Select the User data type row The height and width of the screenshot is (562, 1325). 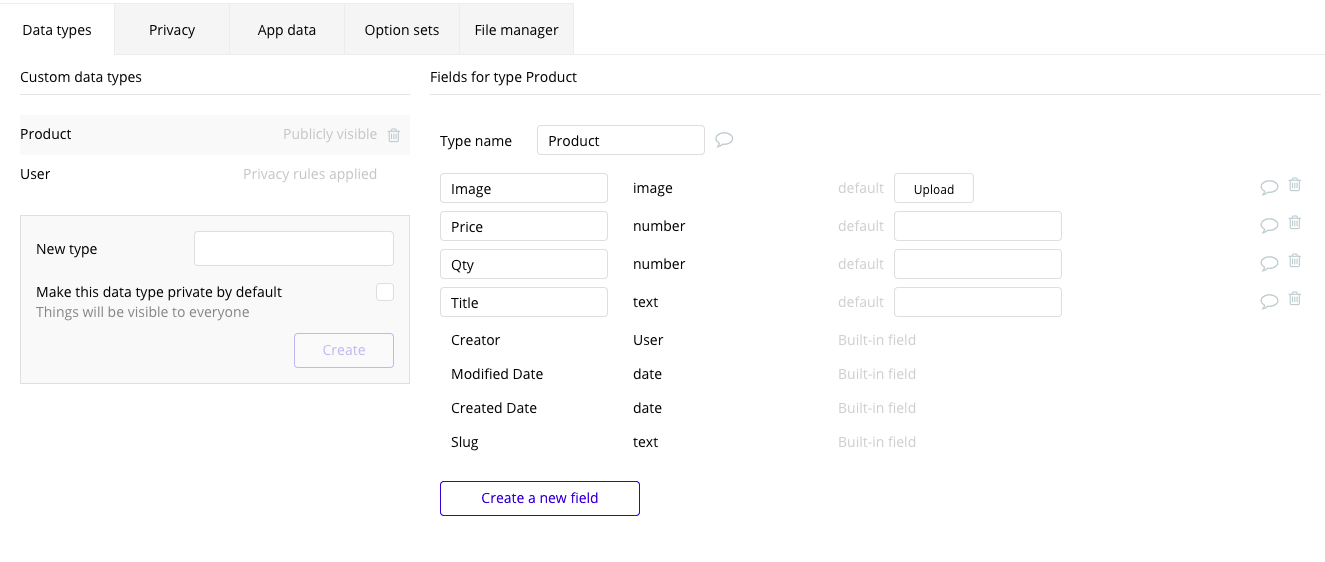(x=215, y=174)
